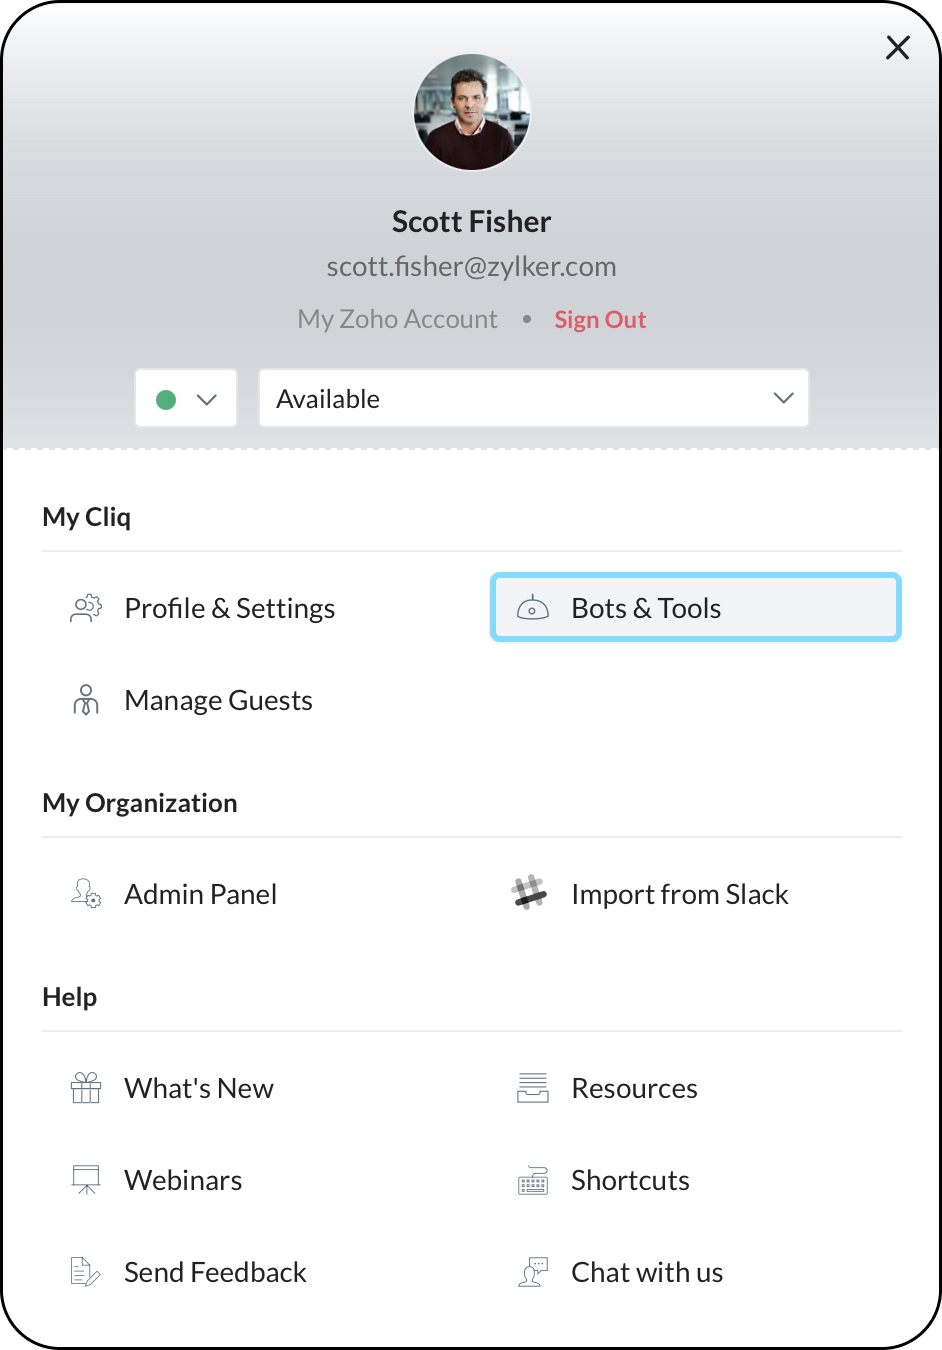Click the Resources tray icon
This screenshot has height=1350, width=942.
pyautogui.click(x=532, y=1088)
